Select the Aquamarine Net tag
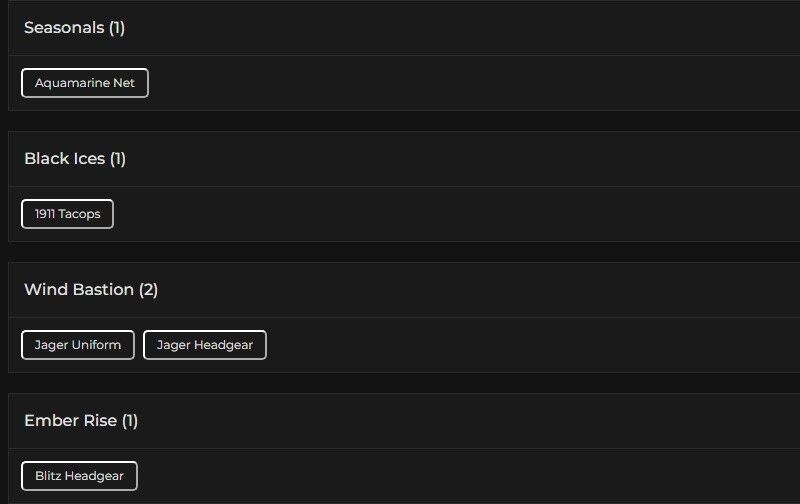This screenshot has width=800, height=504. [x=85, y=83]
